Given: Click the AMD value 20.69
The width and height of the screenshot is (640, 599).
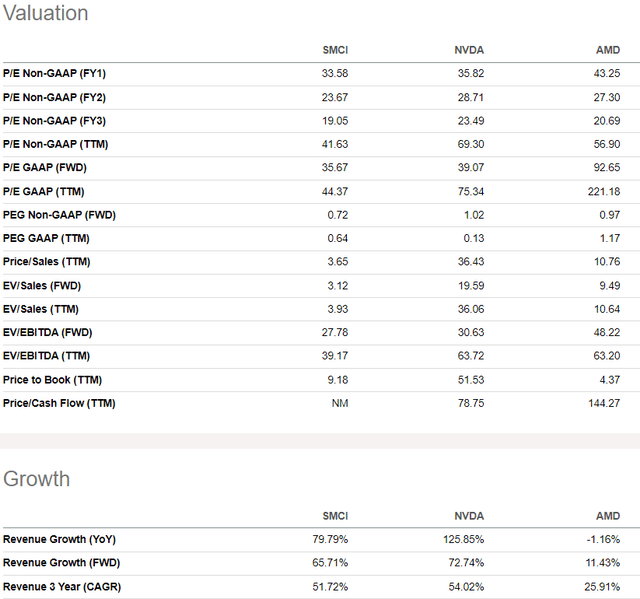Looking at the screenshot, I should pos(607,121).
